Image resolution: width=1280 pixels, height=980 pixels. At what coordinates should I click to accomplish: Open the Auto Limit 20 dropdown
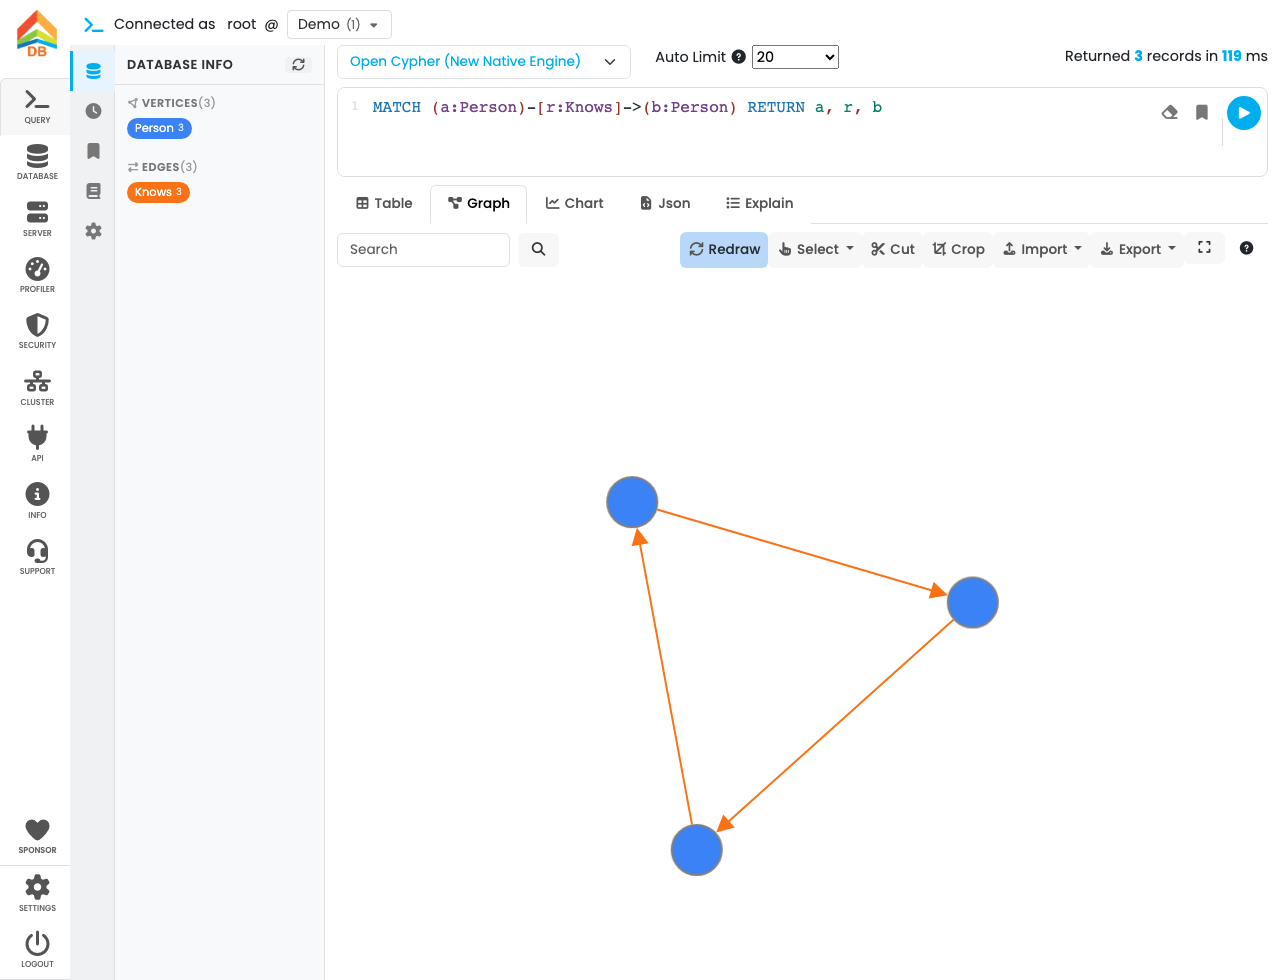pyautogui.click(x=796, y=57)
